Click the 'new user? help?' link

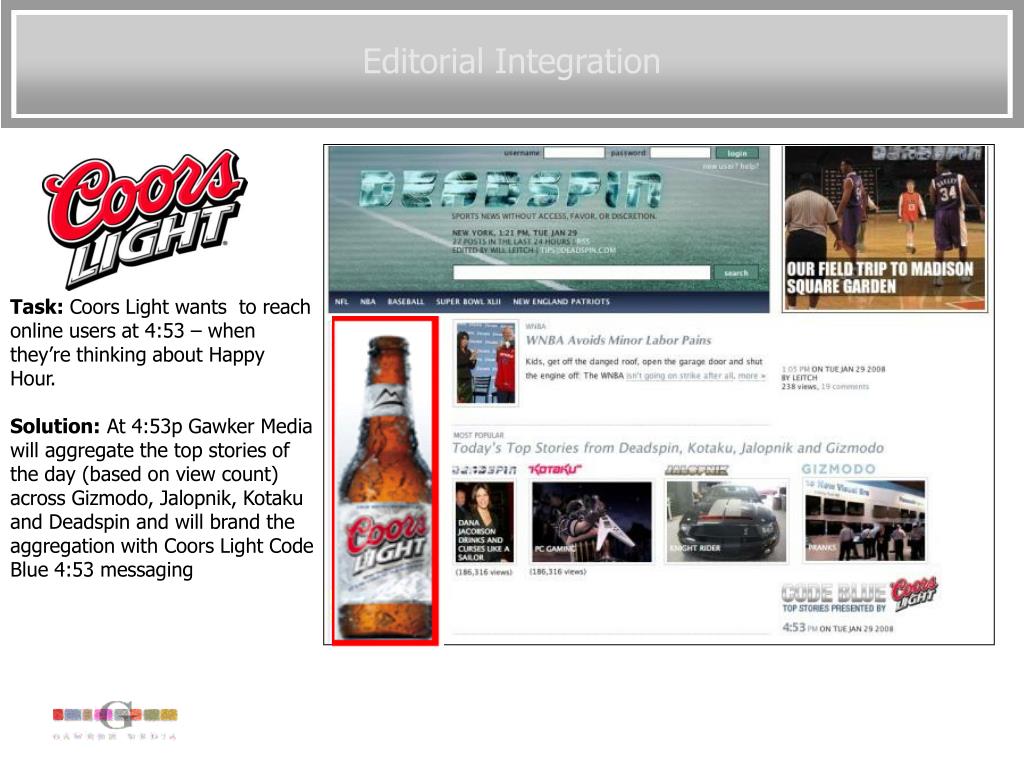point(730,167)
